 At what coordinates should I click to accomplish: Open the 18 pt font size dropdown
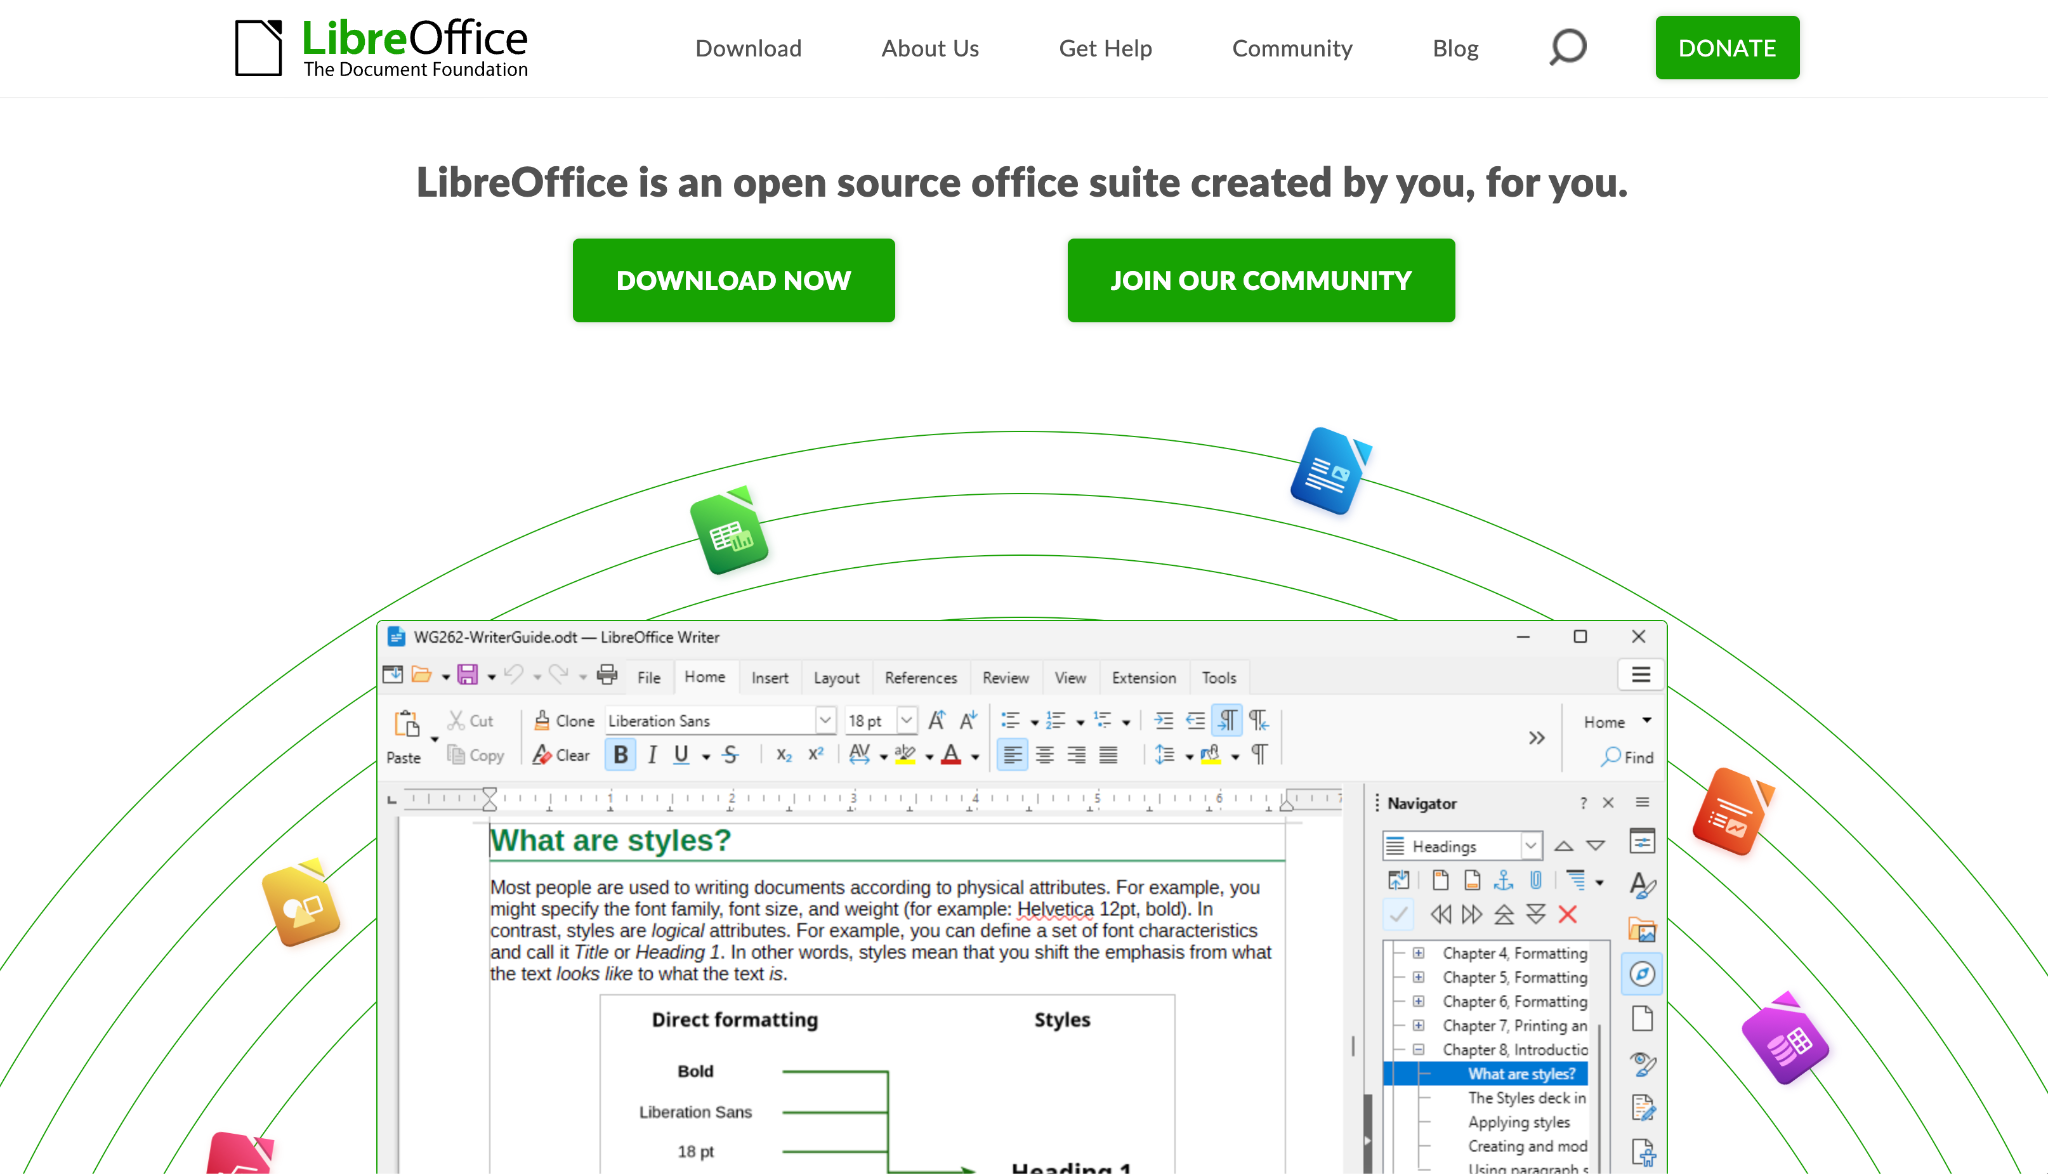[907, 720]
